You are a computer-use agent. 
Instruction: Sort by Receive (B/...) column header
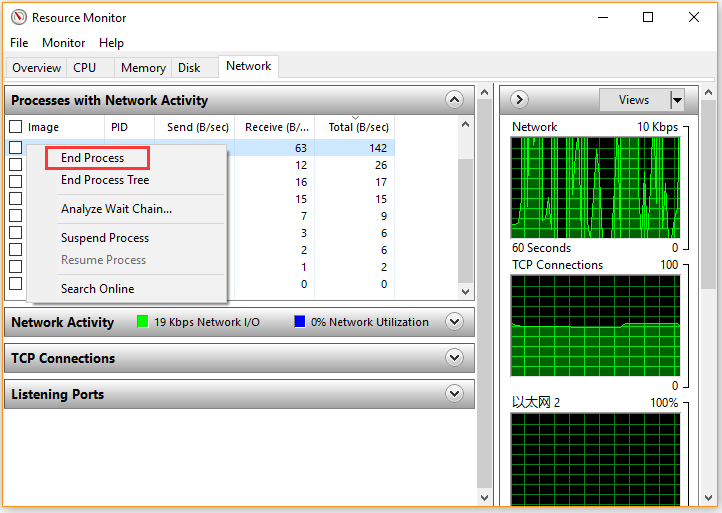pyautogui.click(x=275, y=127)
